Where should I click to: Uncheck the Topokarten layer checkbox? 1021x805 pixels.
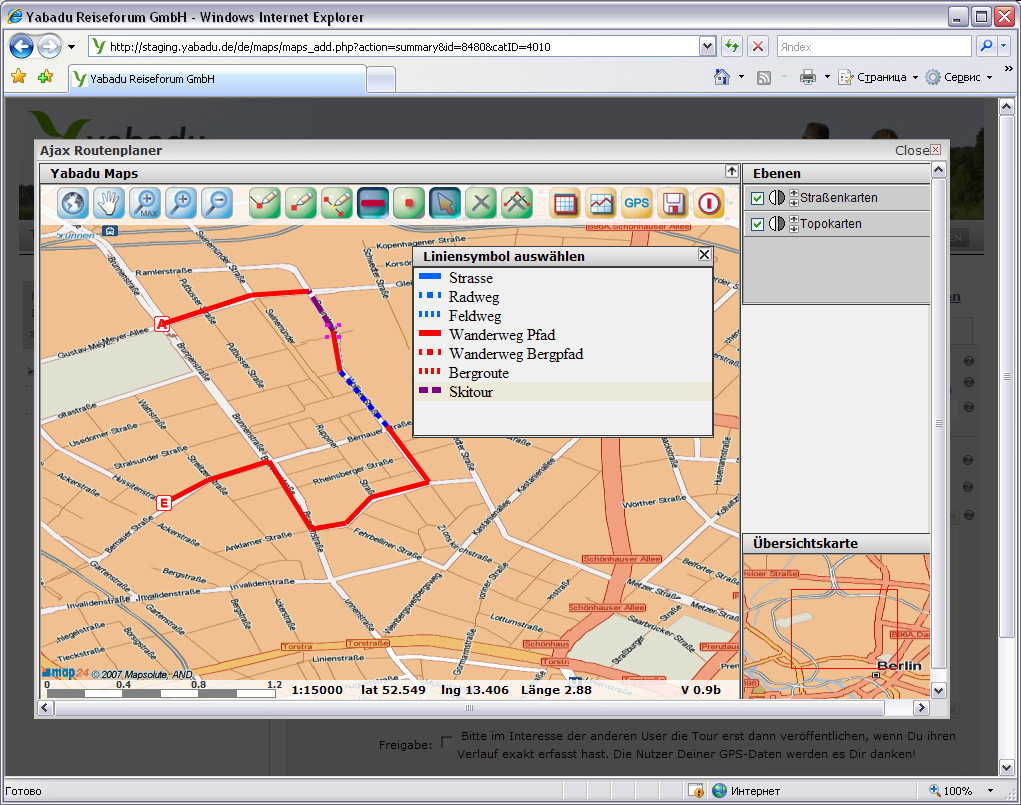pos(757,224)
